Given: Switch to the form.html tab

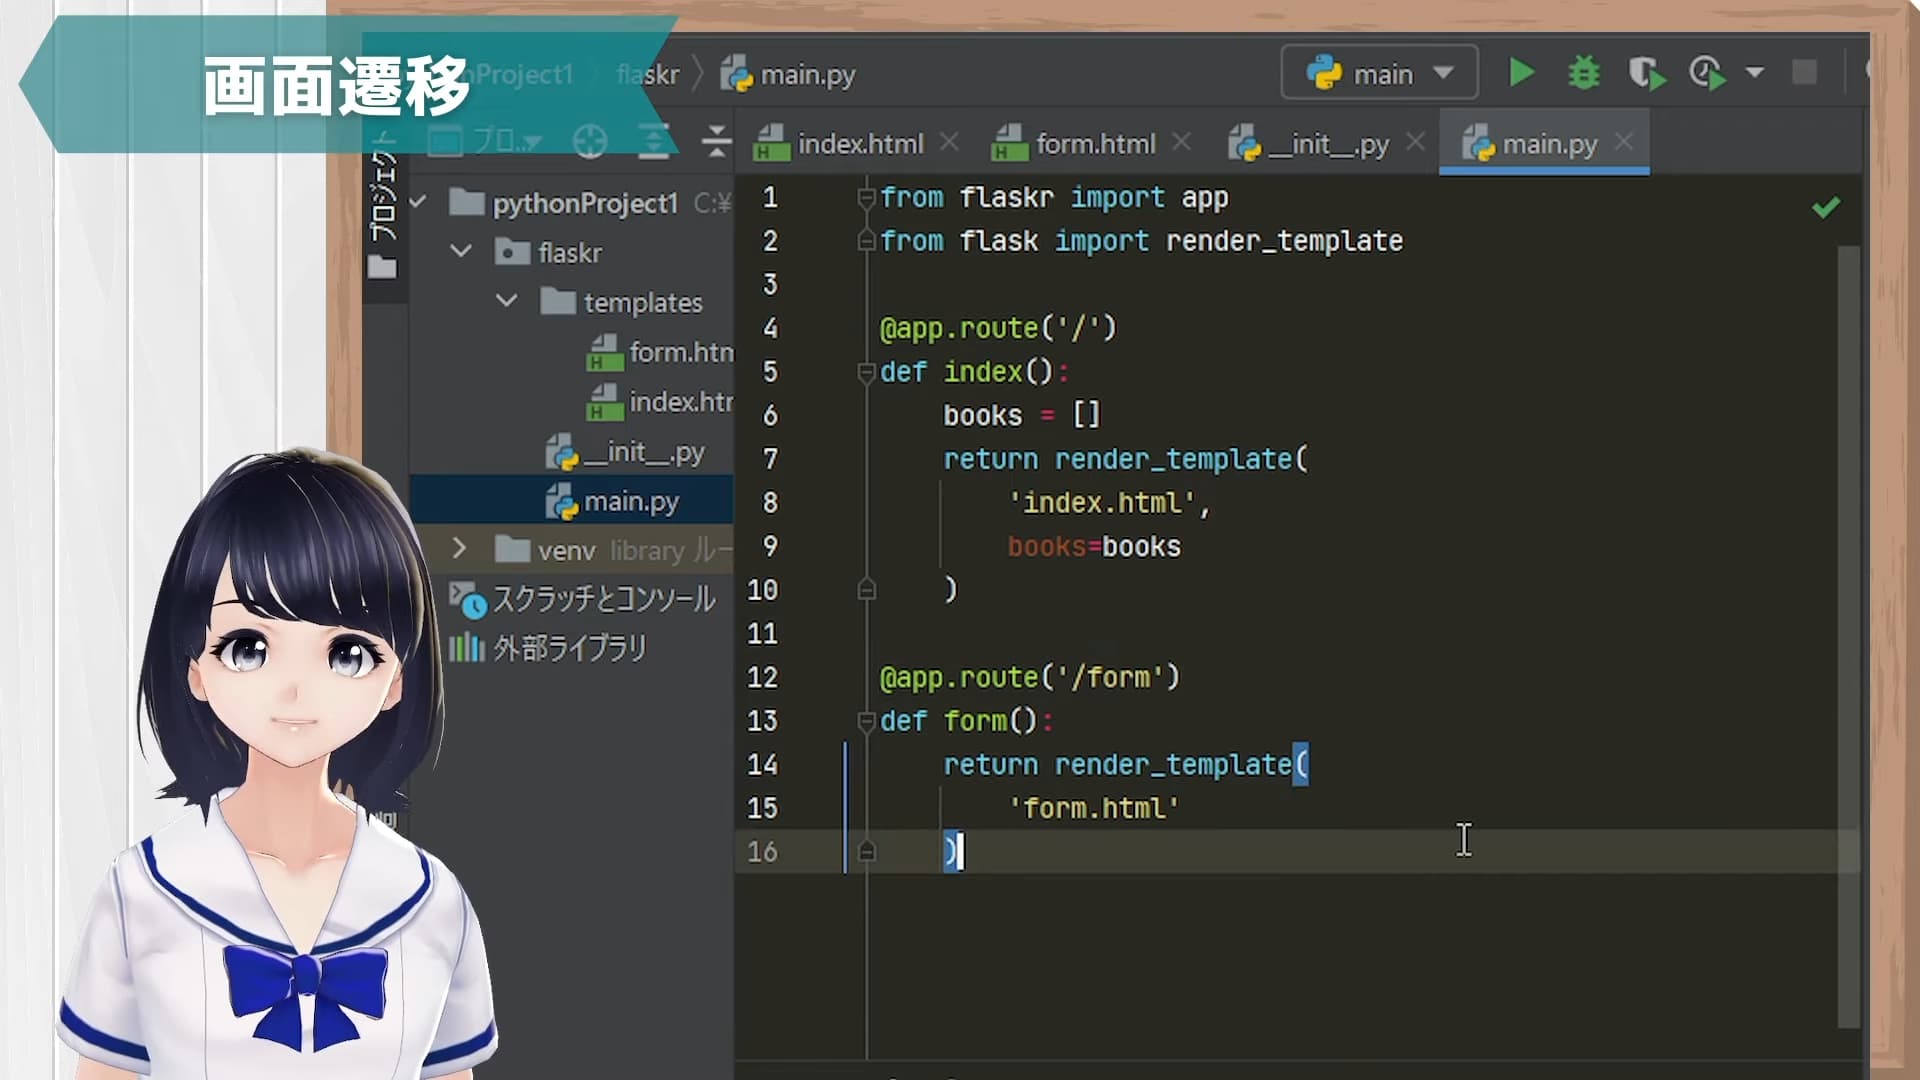Looking at the screenshot, I should [1094, 144].
